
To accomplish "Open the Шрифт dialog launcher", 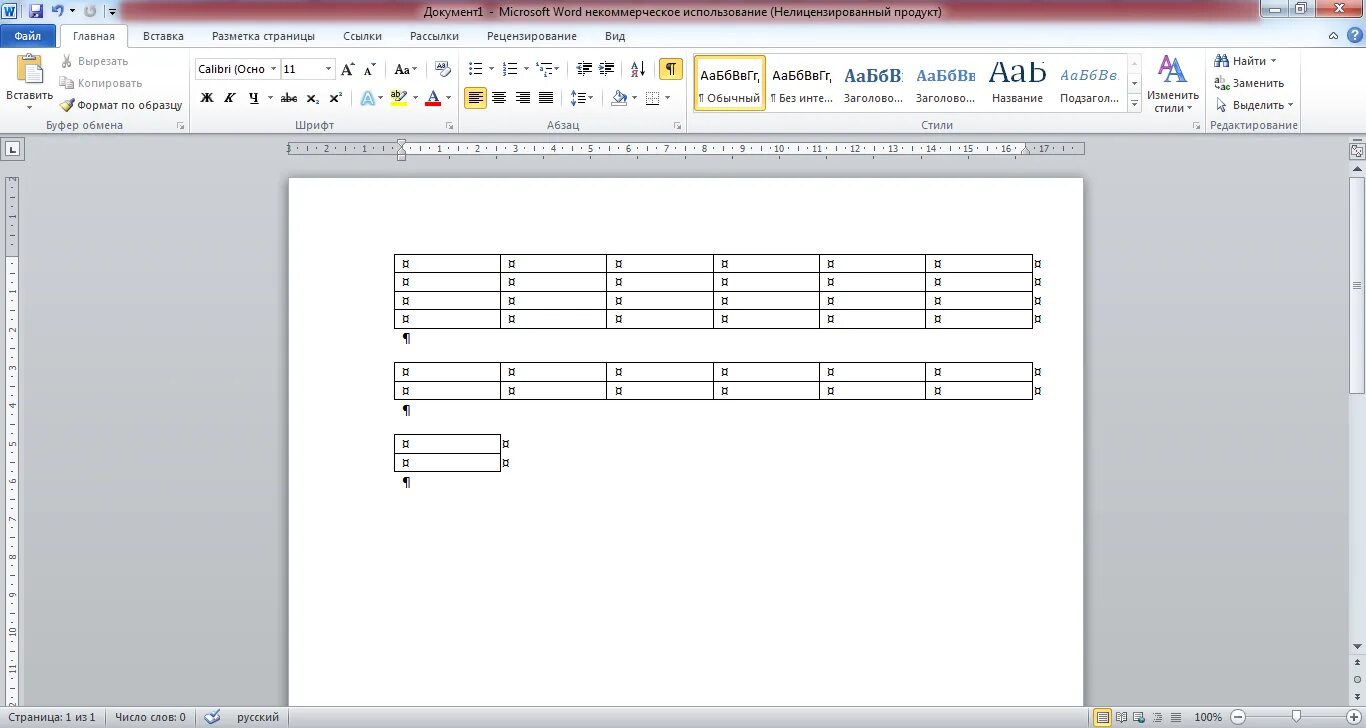I will click(450, 126).
